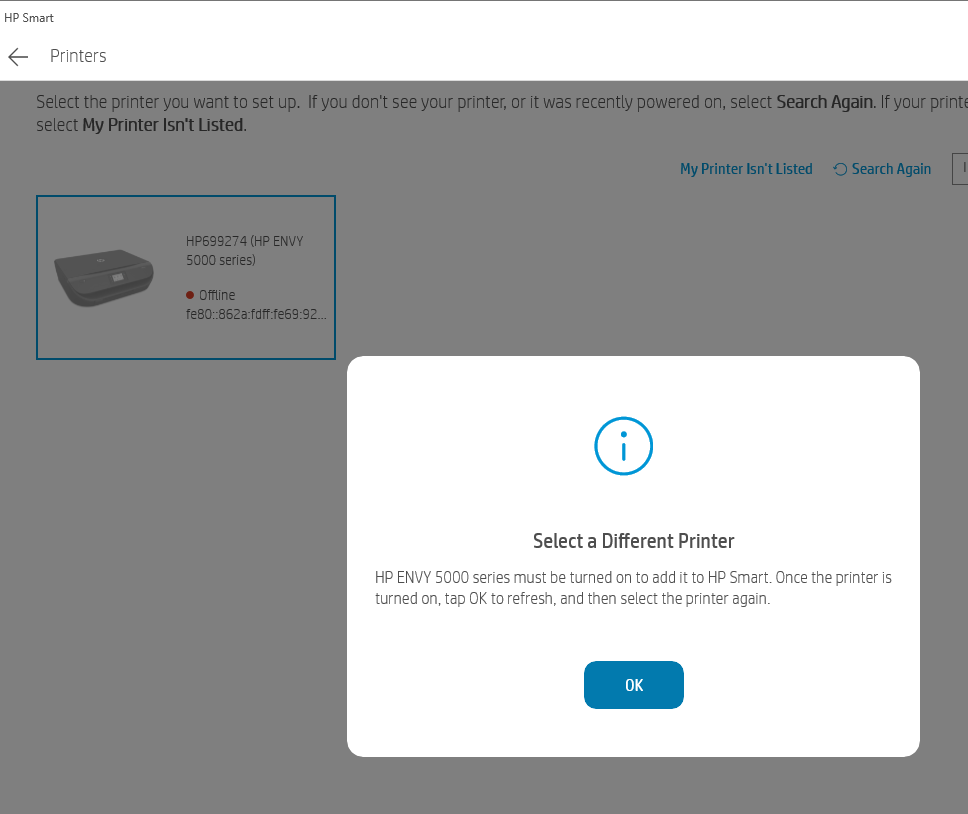This screenshot has height=814, width=968.
Task: Click the HP Smart app title text
Action: coord(28,17)
